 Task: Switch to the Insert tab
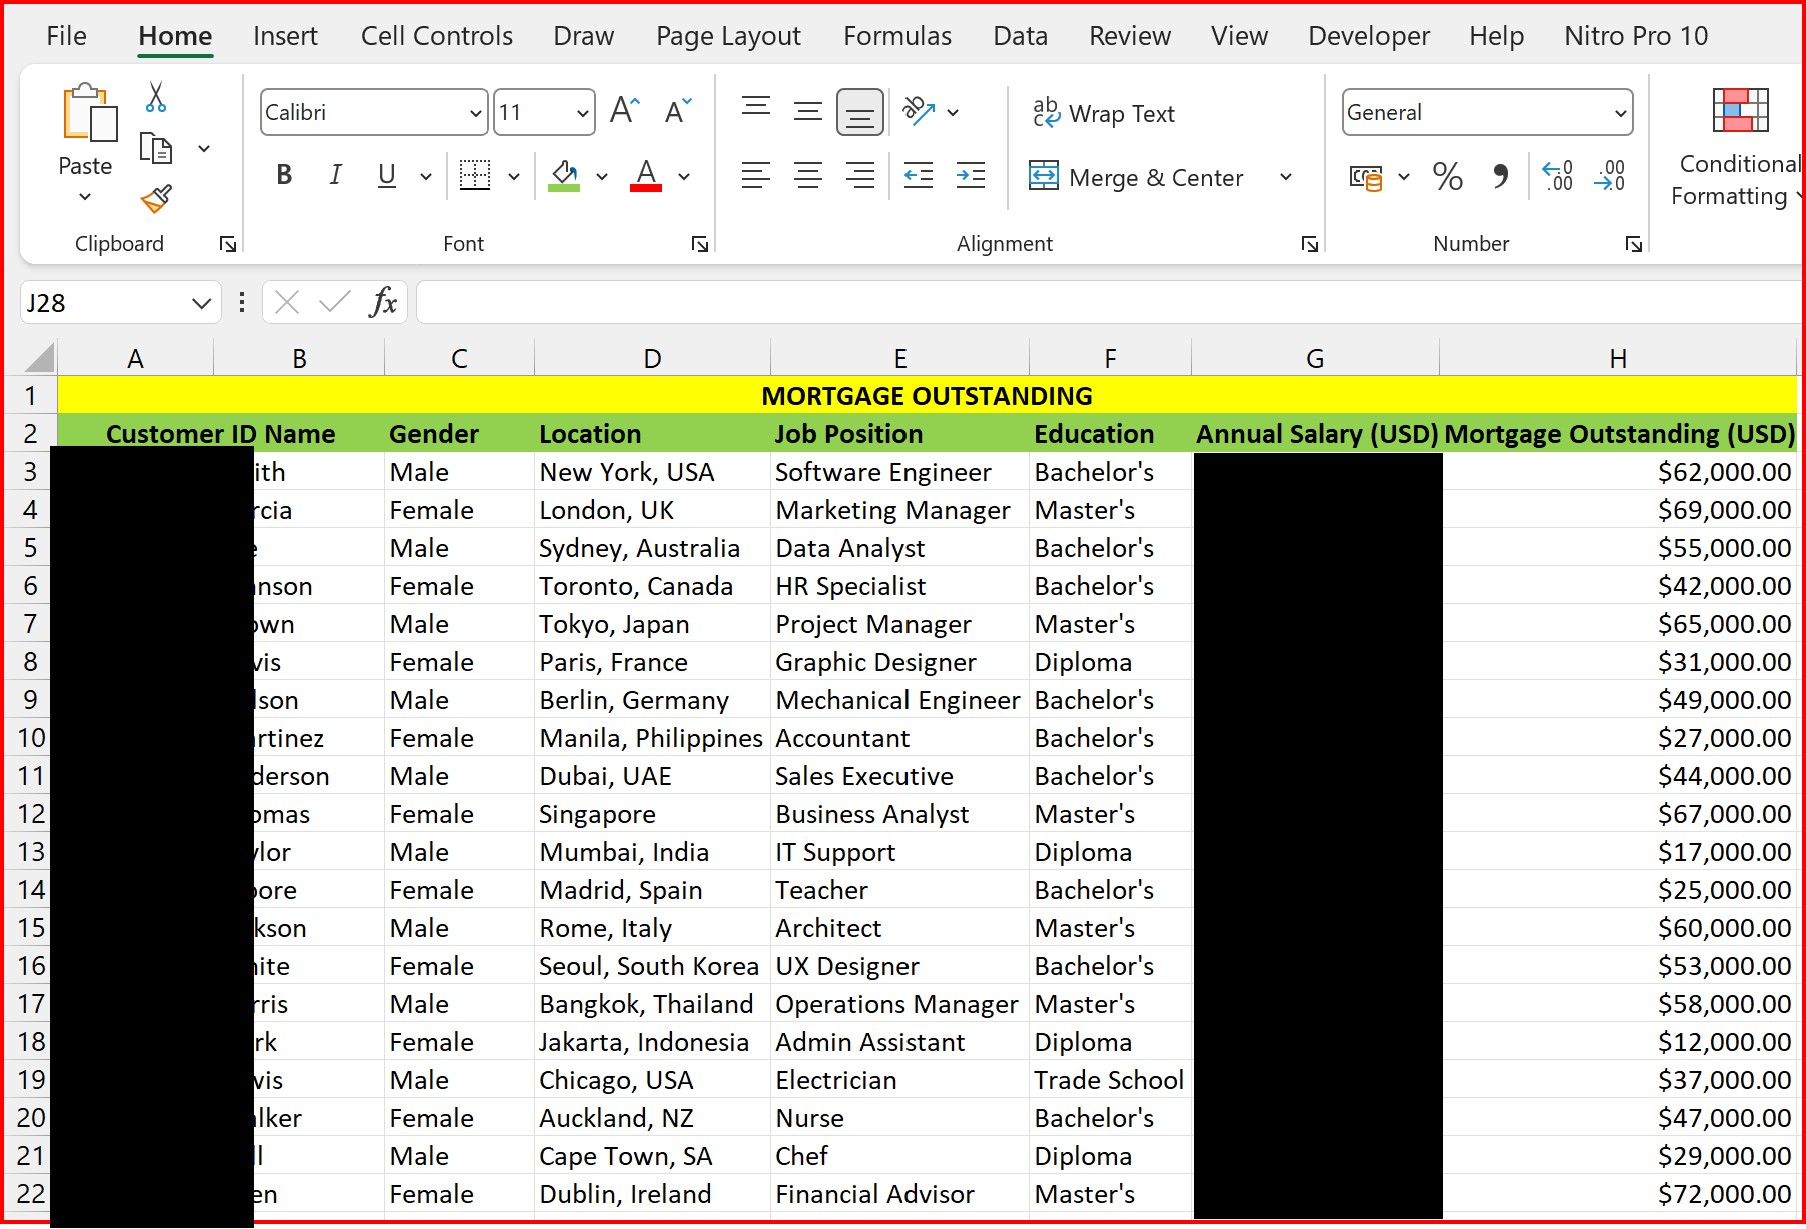click(x=285, y=36)
